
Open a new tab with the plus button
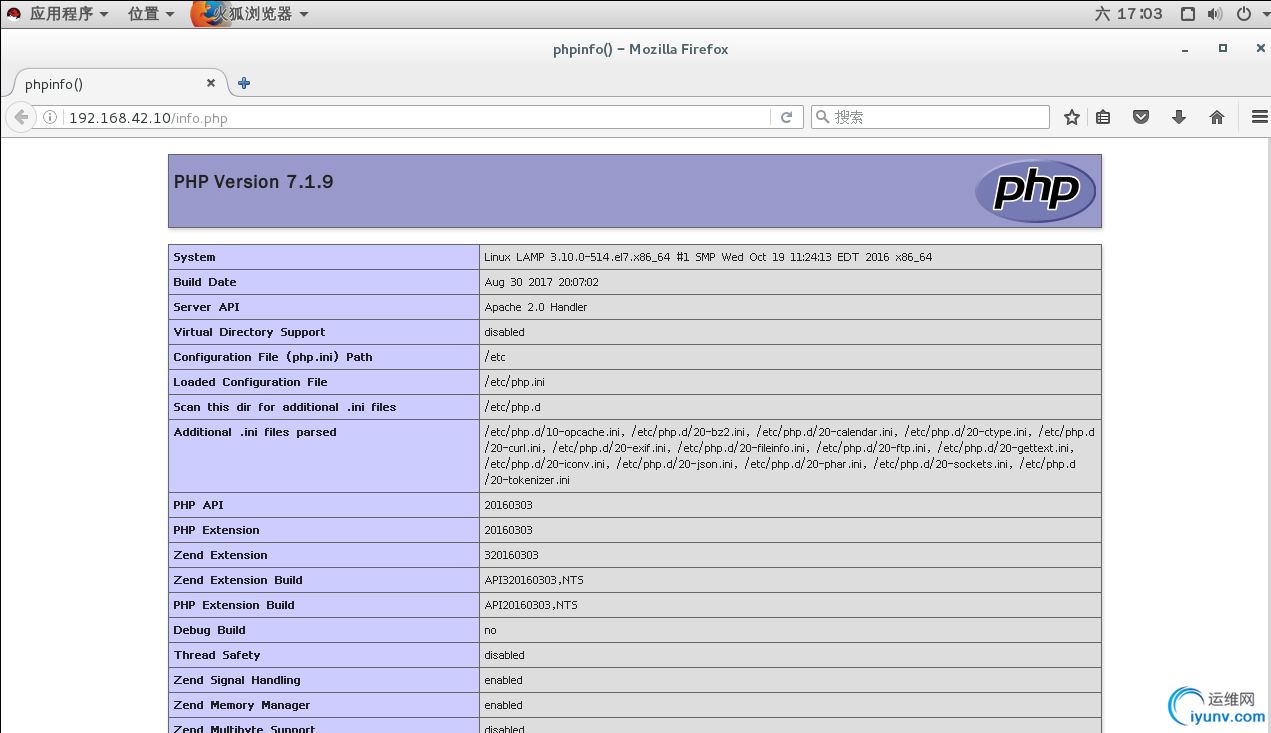[244, 83]
